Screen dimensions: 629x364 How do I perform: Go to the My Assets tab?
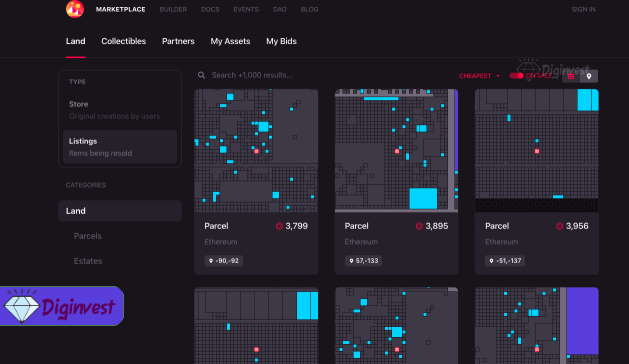pyautogui.click(x=230, y=41)
